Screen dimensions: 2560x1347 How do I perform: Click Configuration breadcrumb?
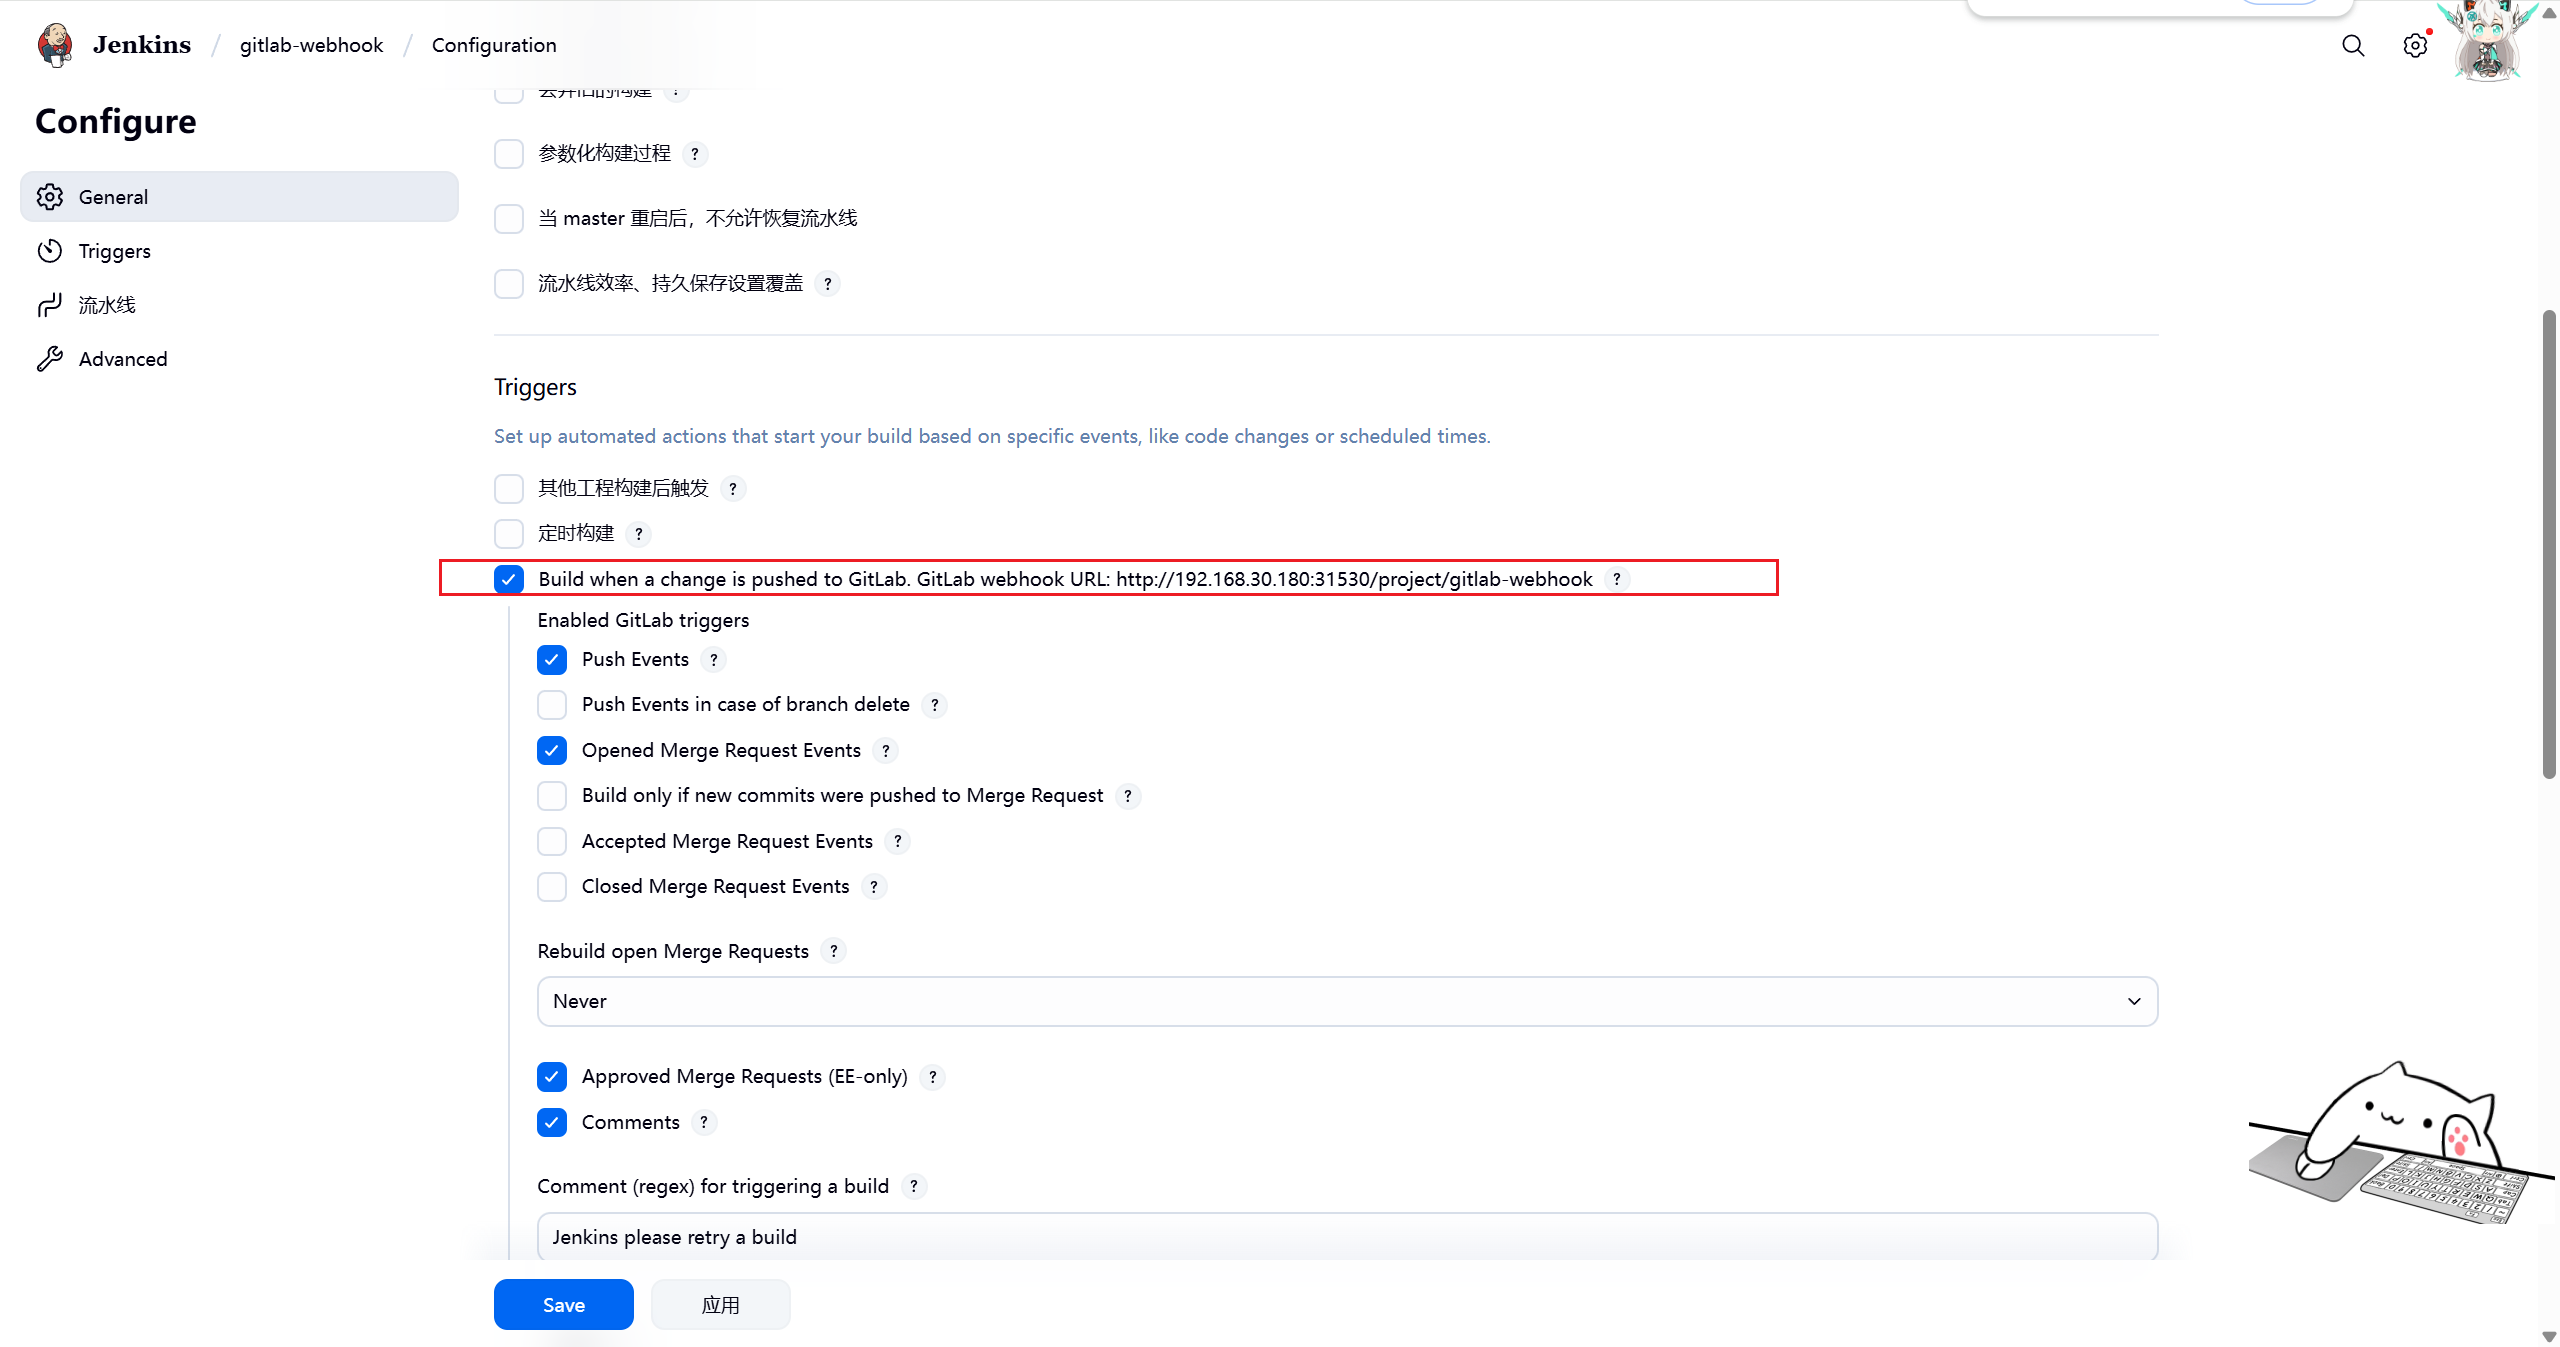click(494, 45)
